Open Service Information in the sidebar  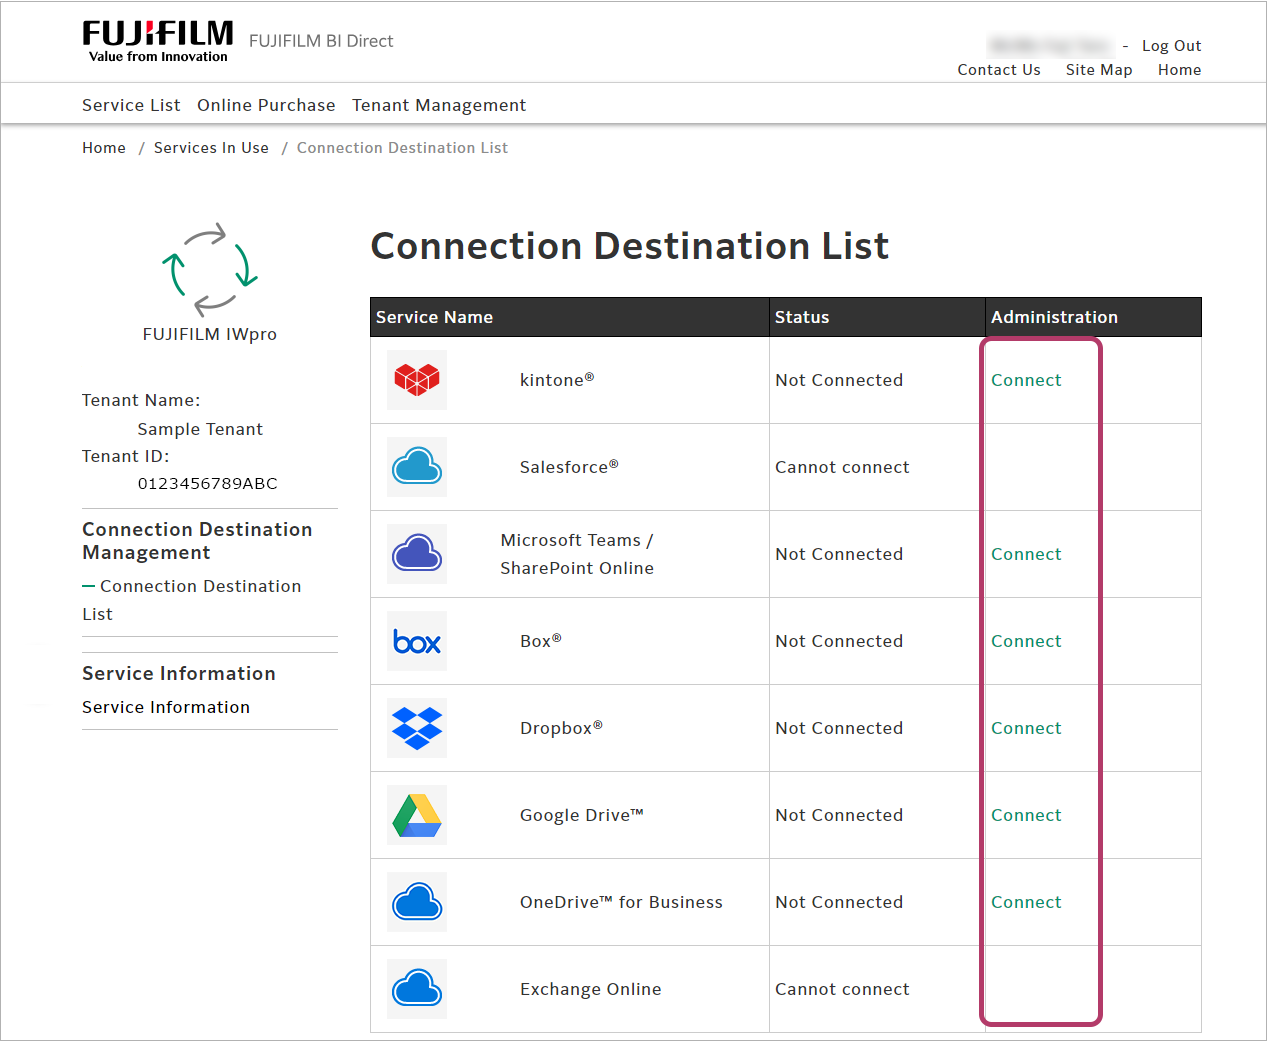point(166,707)
